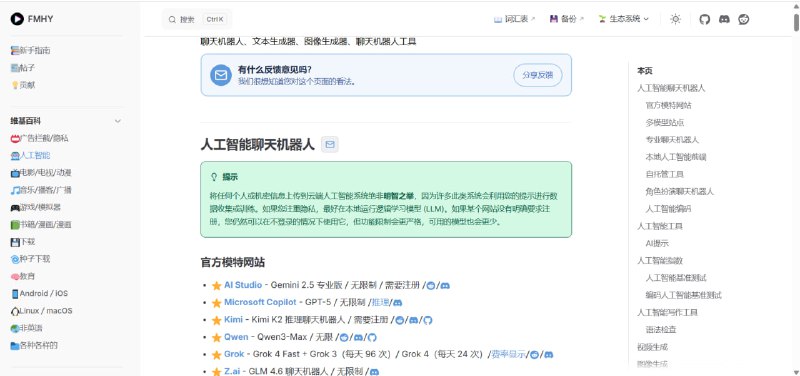
Task: Open 帖子 in the sidebar
Action: click(x=23, y=68)
